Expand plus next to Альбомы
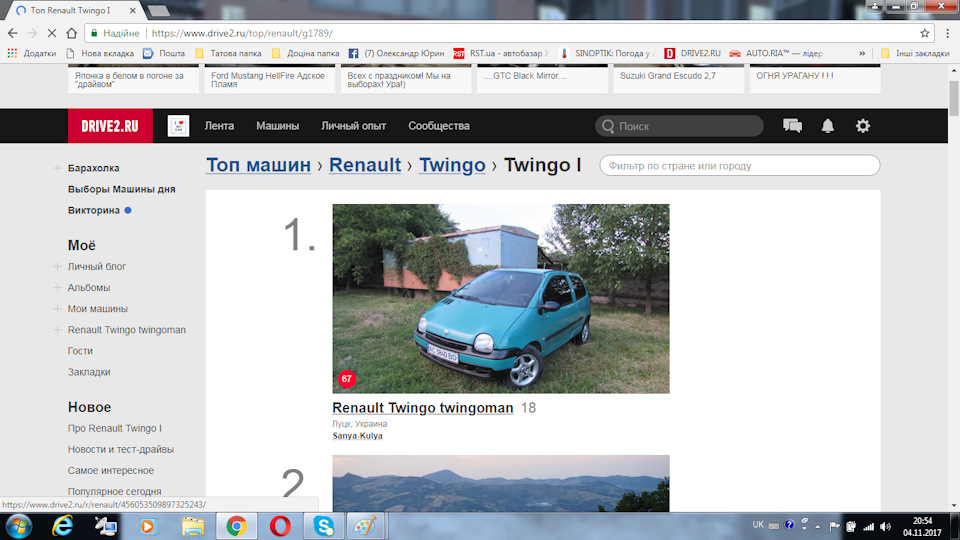 58,287
